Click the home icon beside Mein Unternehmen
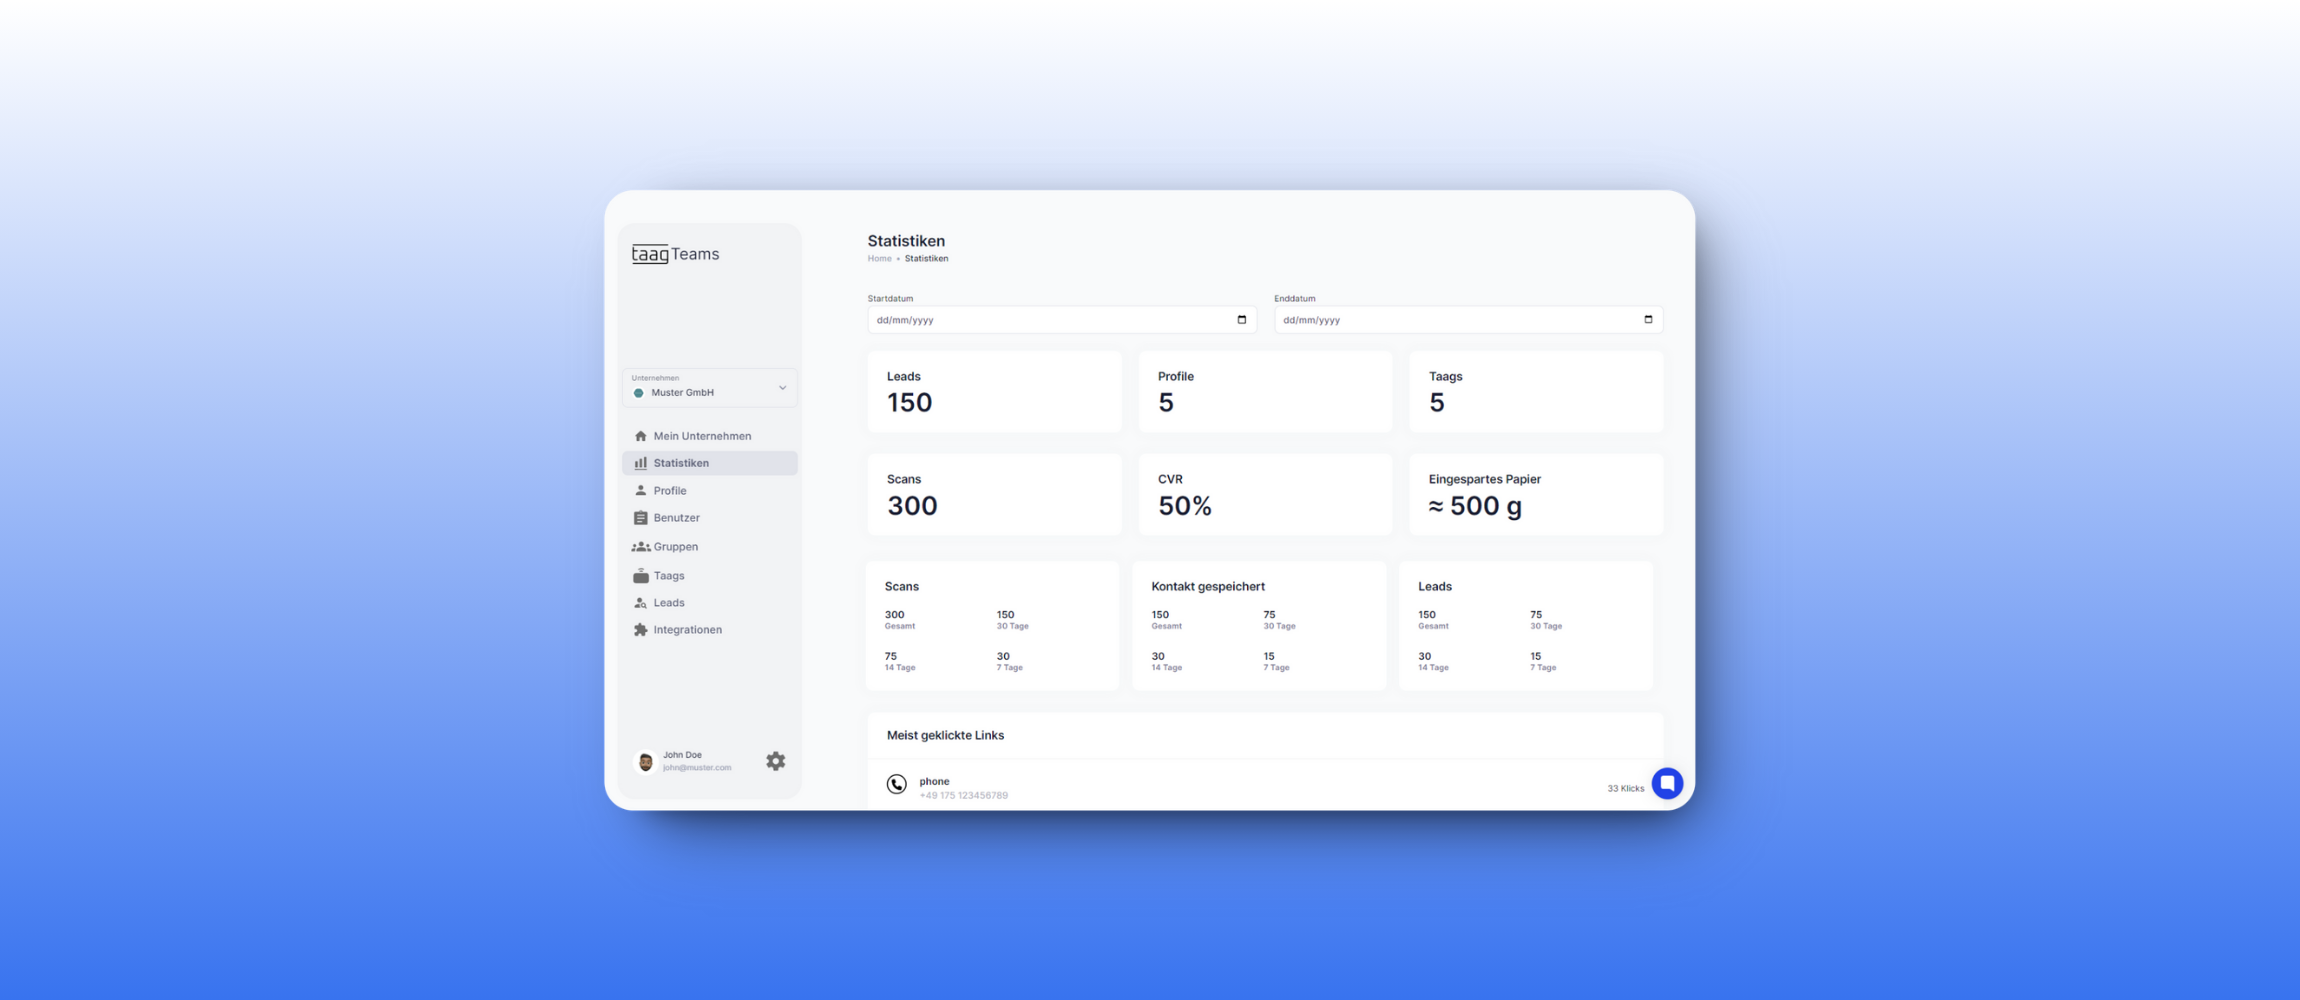The image size is (2300, 1000). coord(640,436)
